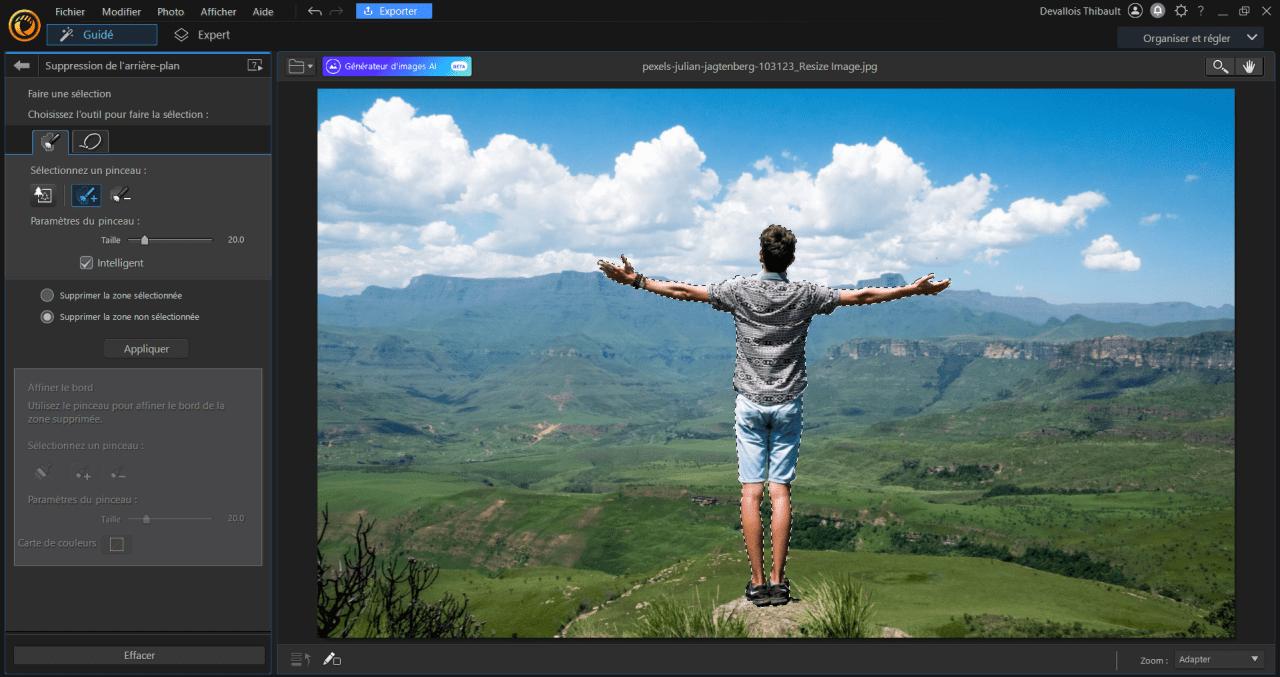Select the hand pan tool

pos(1248,66)
